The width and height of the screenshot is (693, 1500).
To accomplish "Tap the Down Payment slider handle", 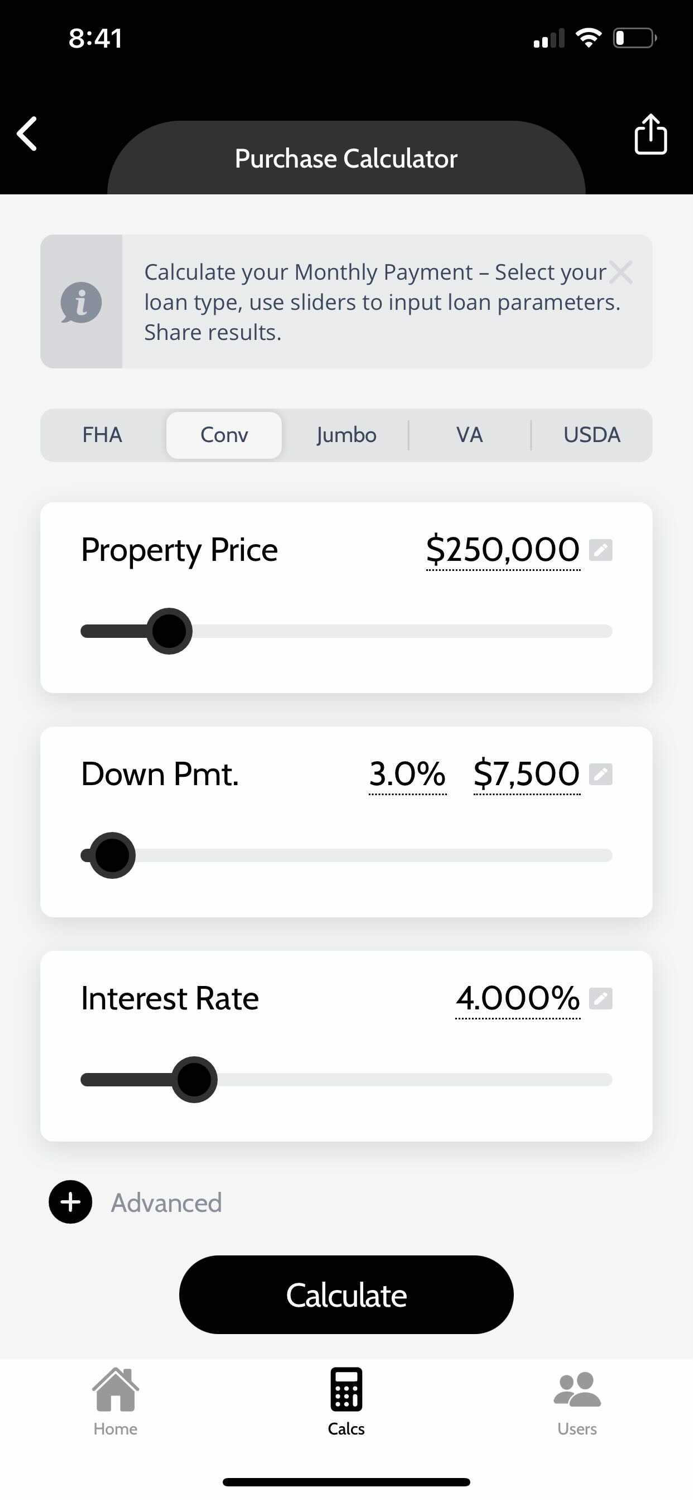I will [110, 855].
